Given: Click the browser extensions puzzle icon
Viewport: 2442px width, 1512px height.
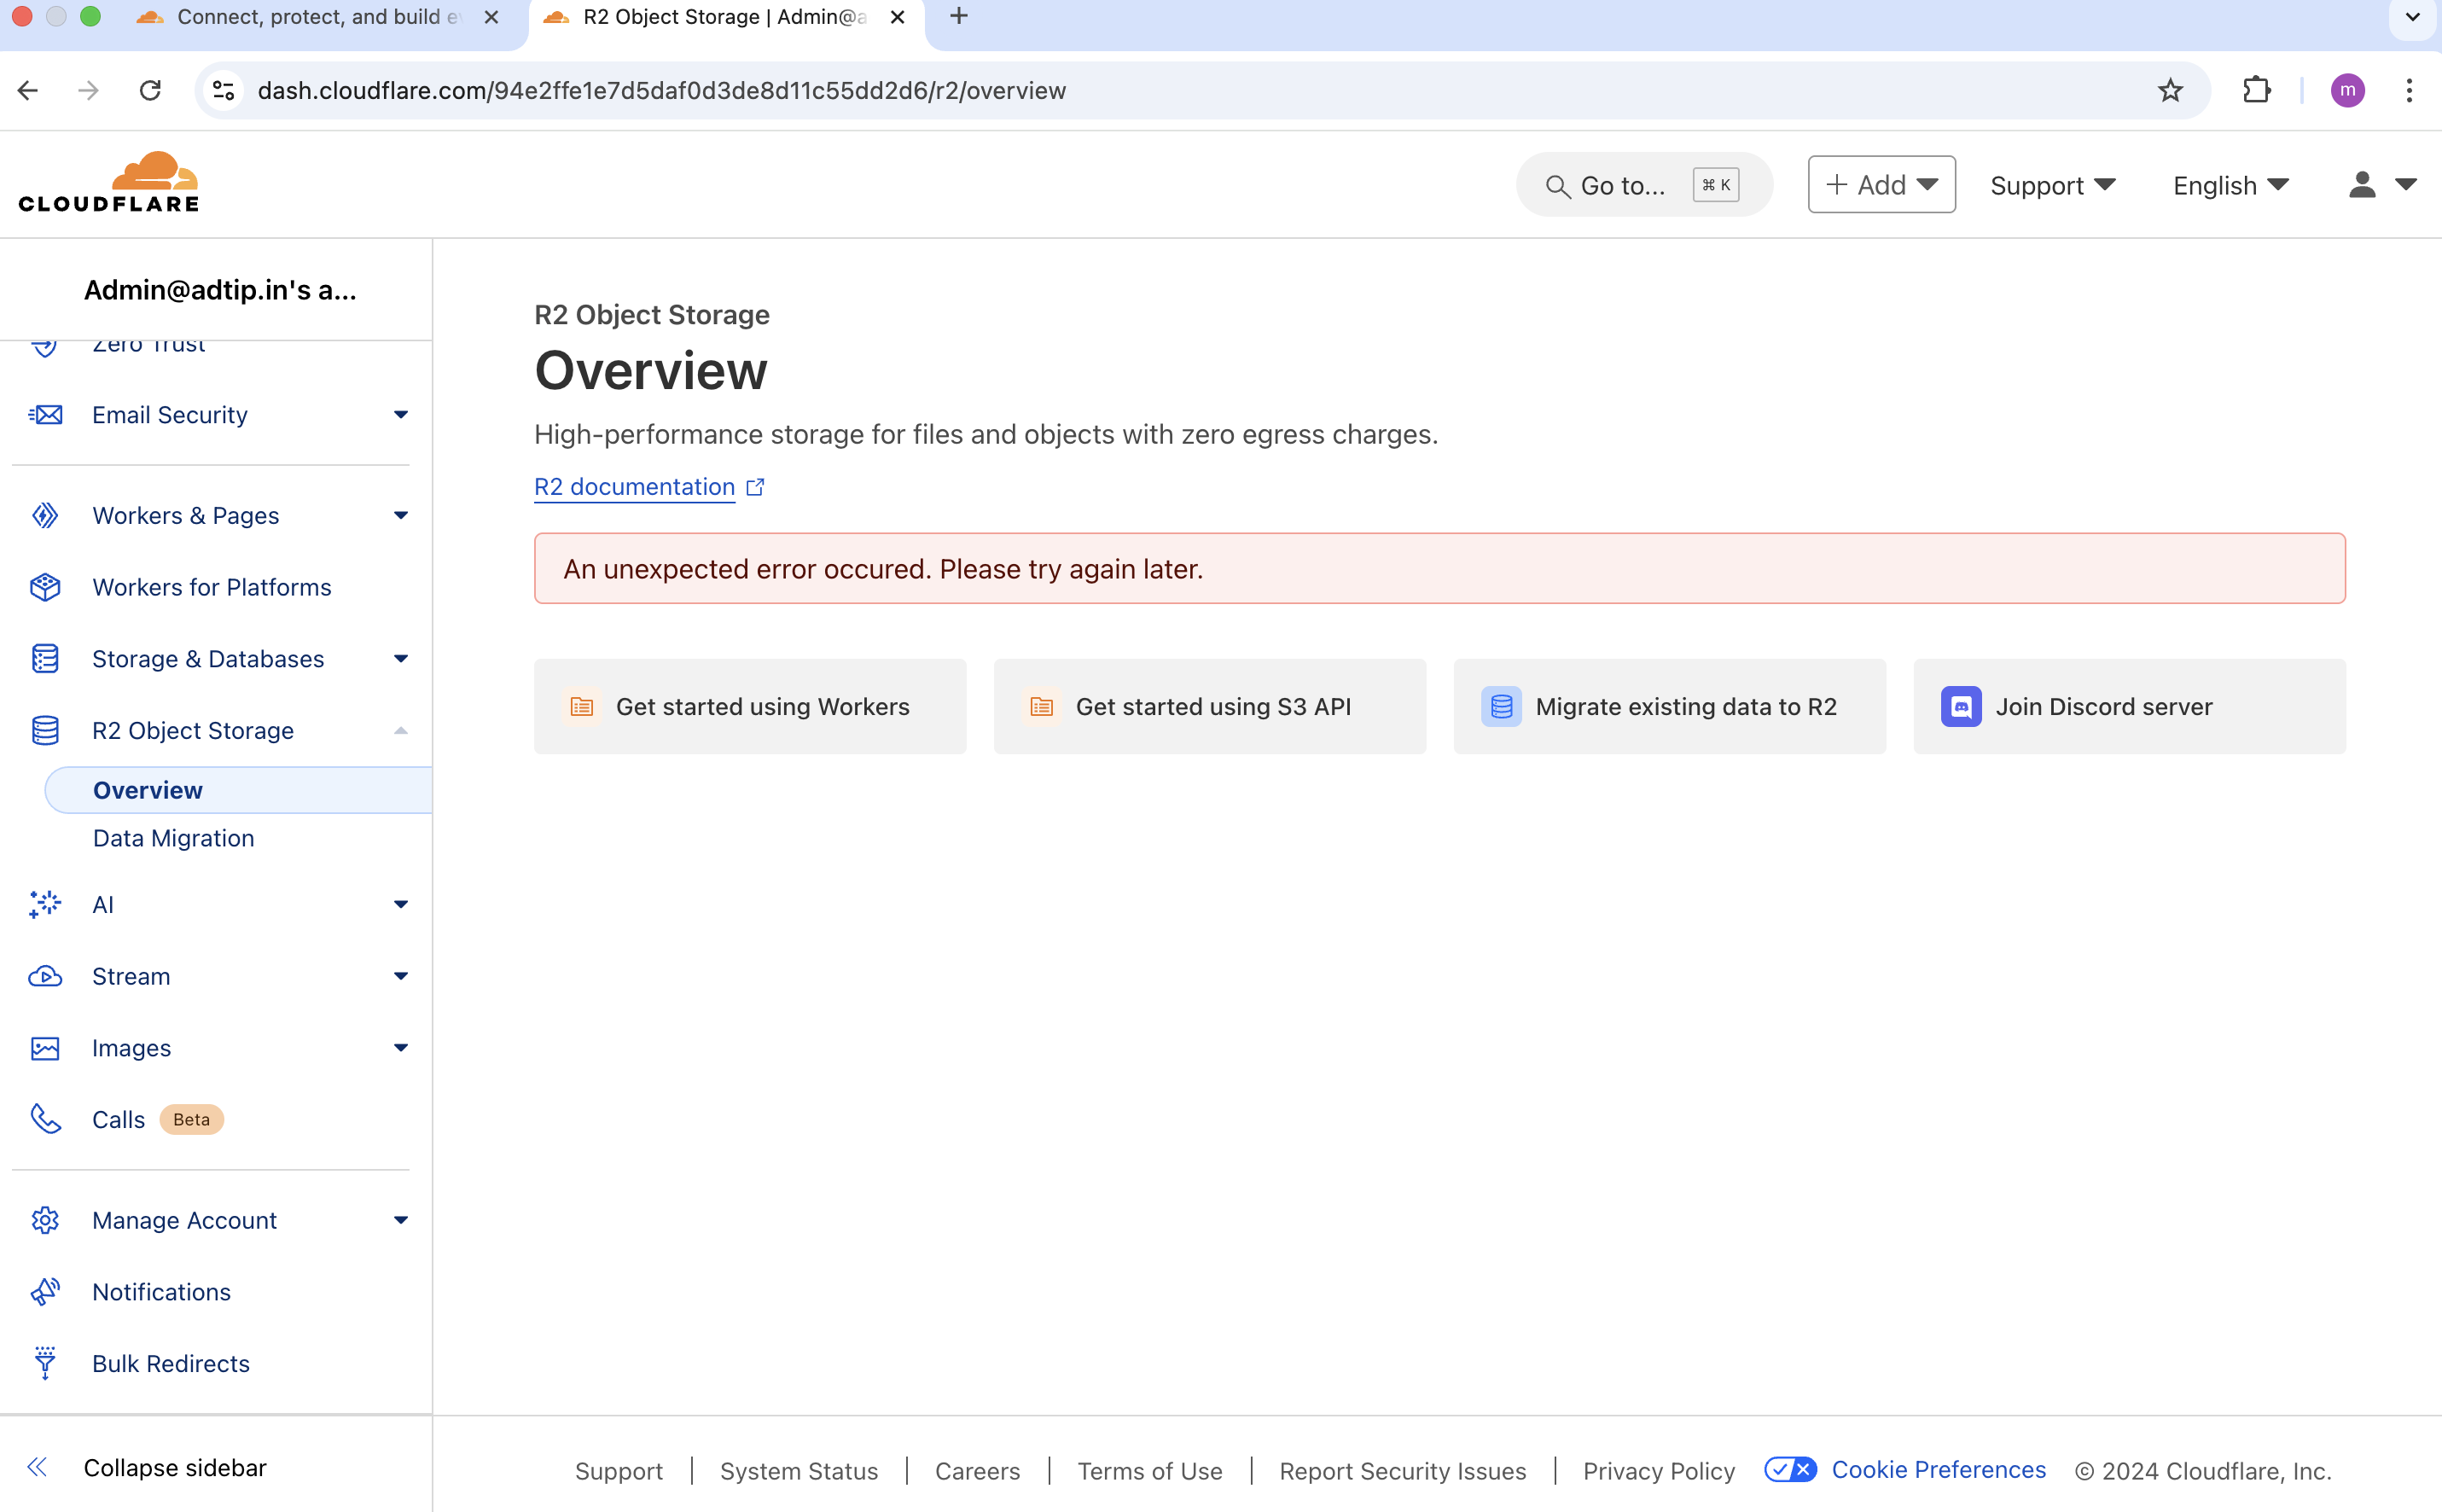Looking at the screenshot, I should (x=2256, y=90).
